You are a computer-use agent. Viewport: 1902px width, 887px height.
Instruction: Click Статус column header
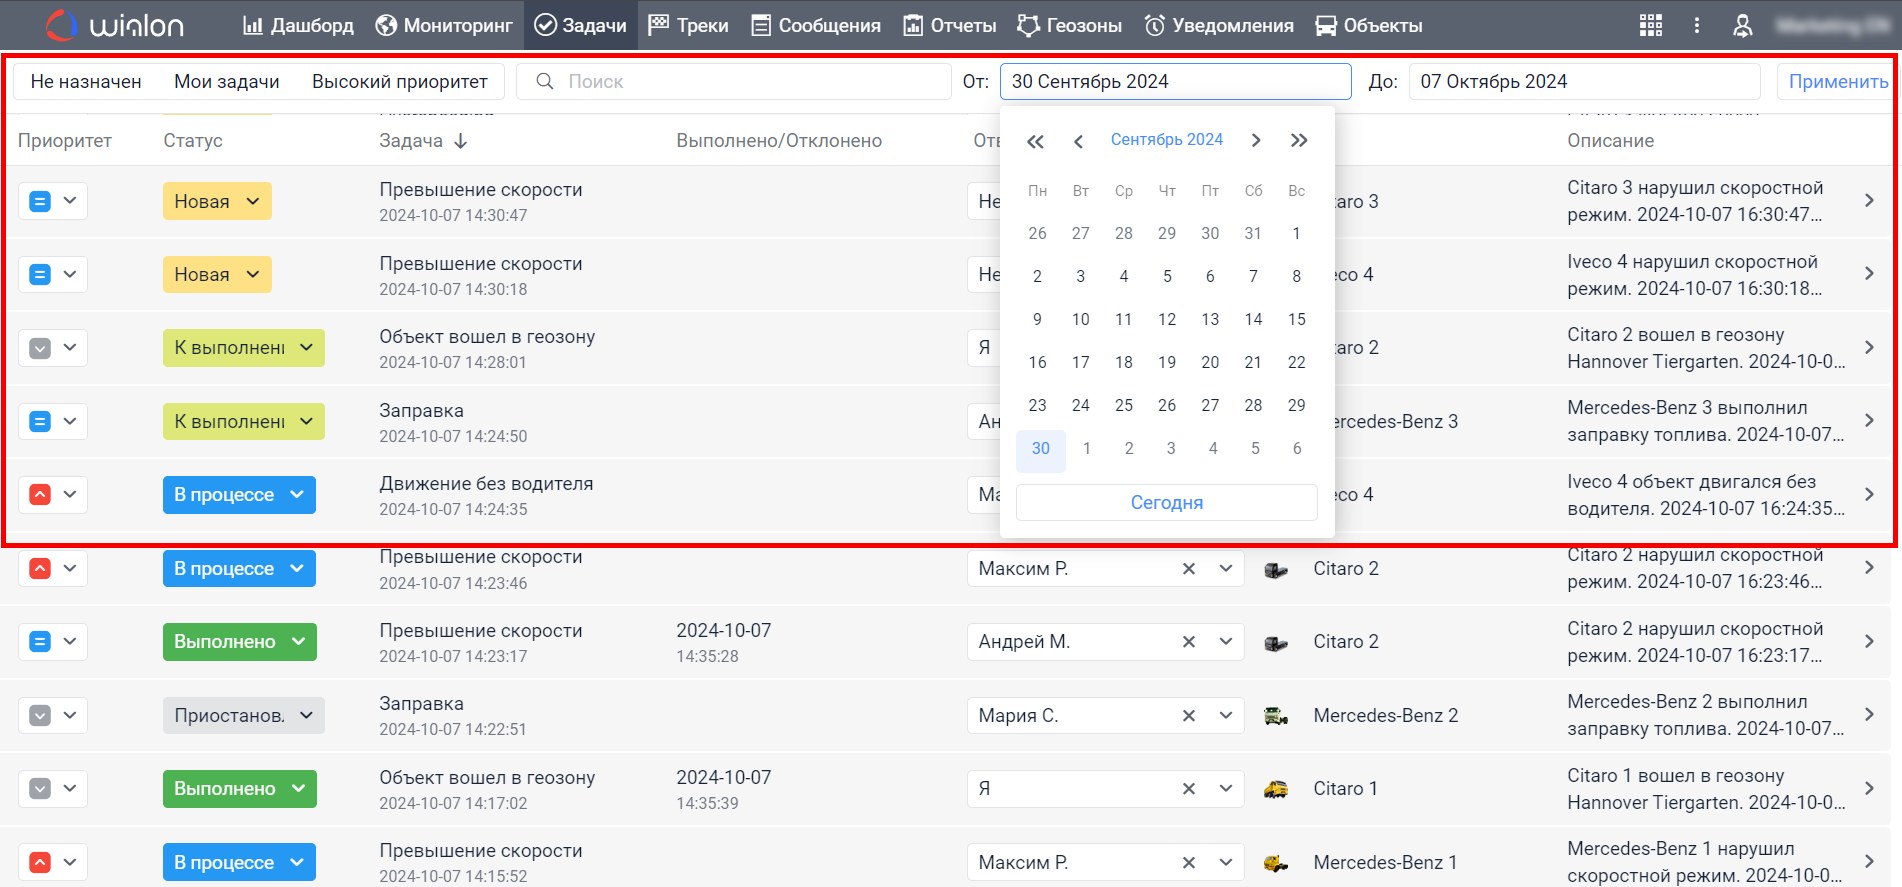point(193,141)
